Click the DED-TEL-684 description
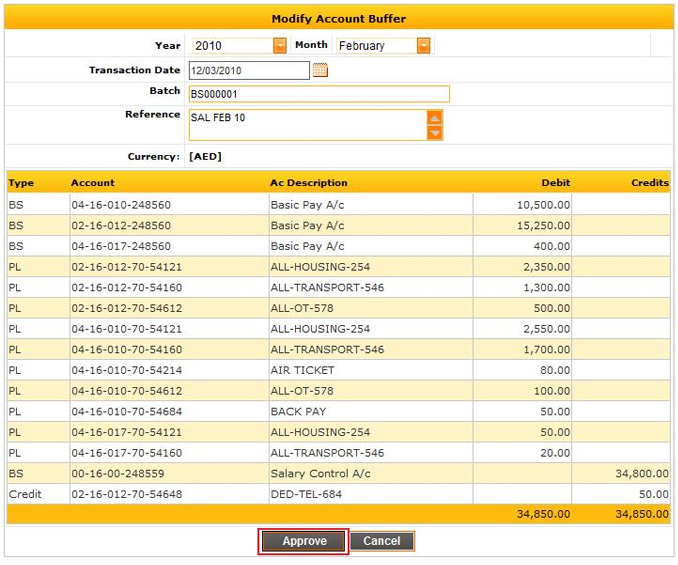The width and height of the screenshot is (678, 565). 306,495
